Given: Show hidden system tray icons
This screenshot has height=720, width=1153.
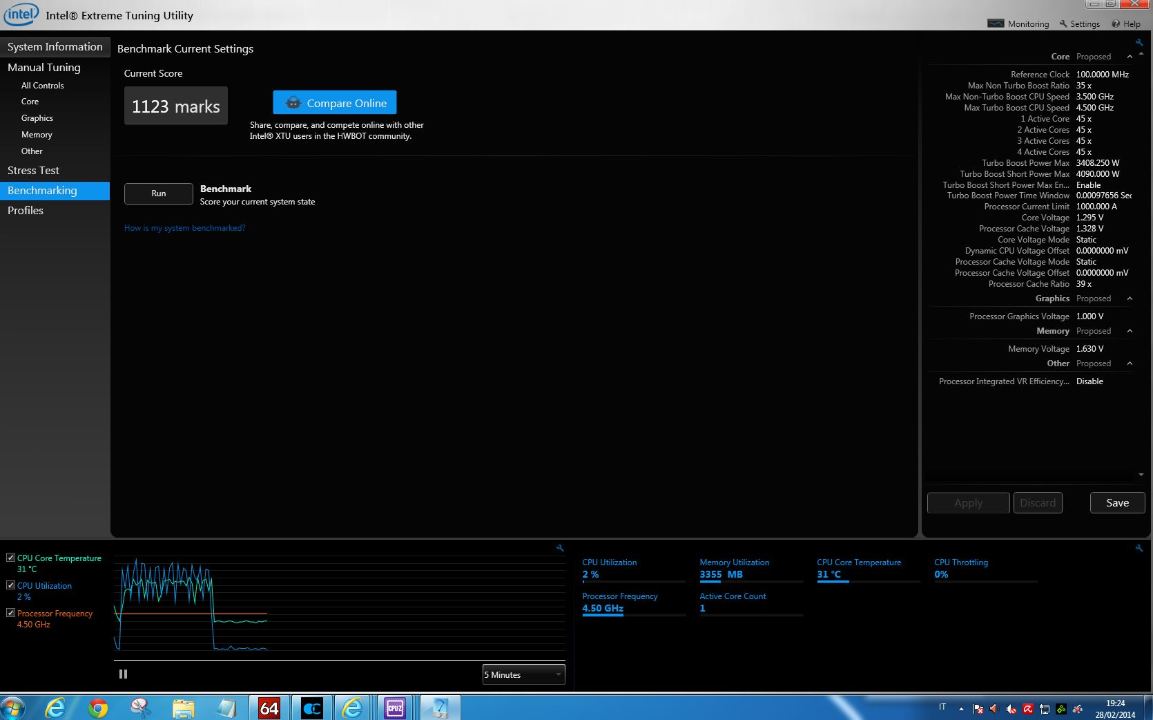Looking at the screenshot, I should click(961, 709).
